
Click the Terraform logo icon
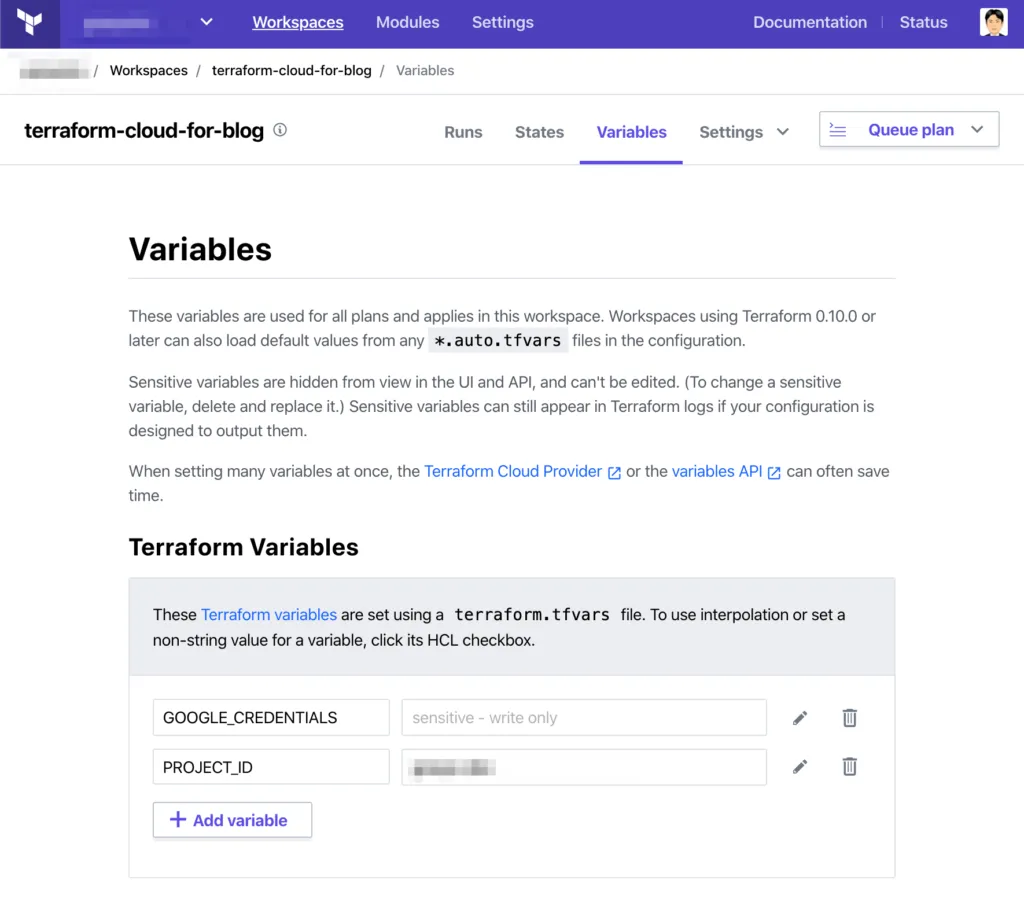(29, 23)
